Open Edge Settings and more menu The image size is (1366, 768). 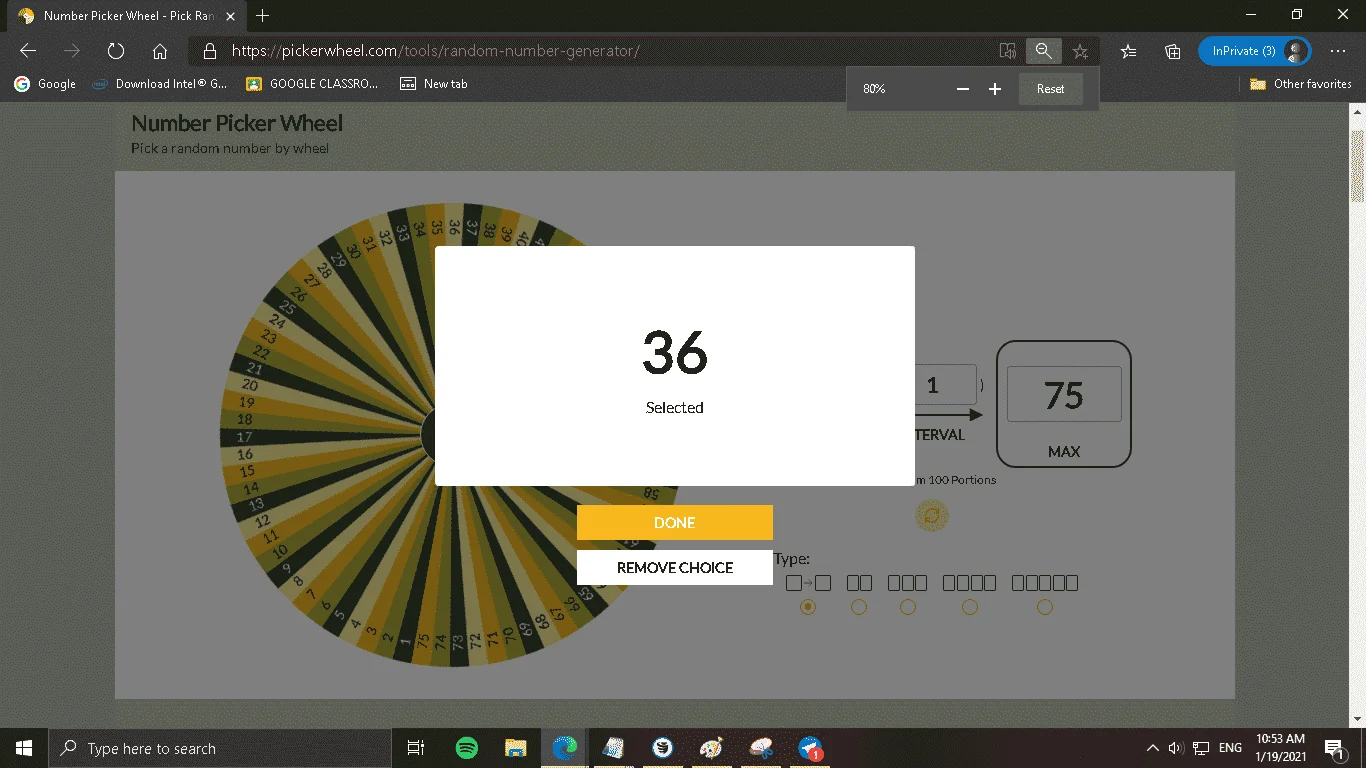tap(1338, 51)
